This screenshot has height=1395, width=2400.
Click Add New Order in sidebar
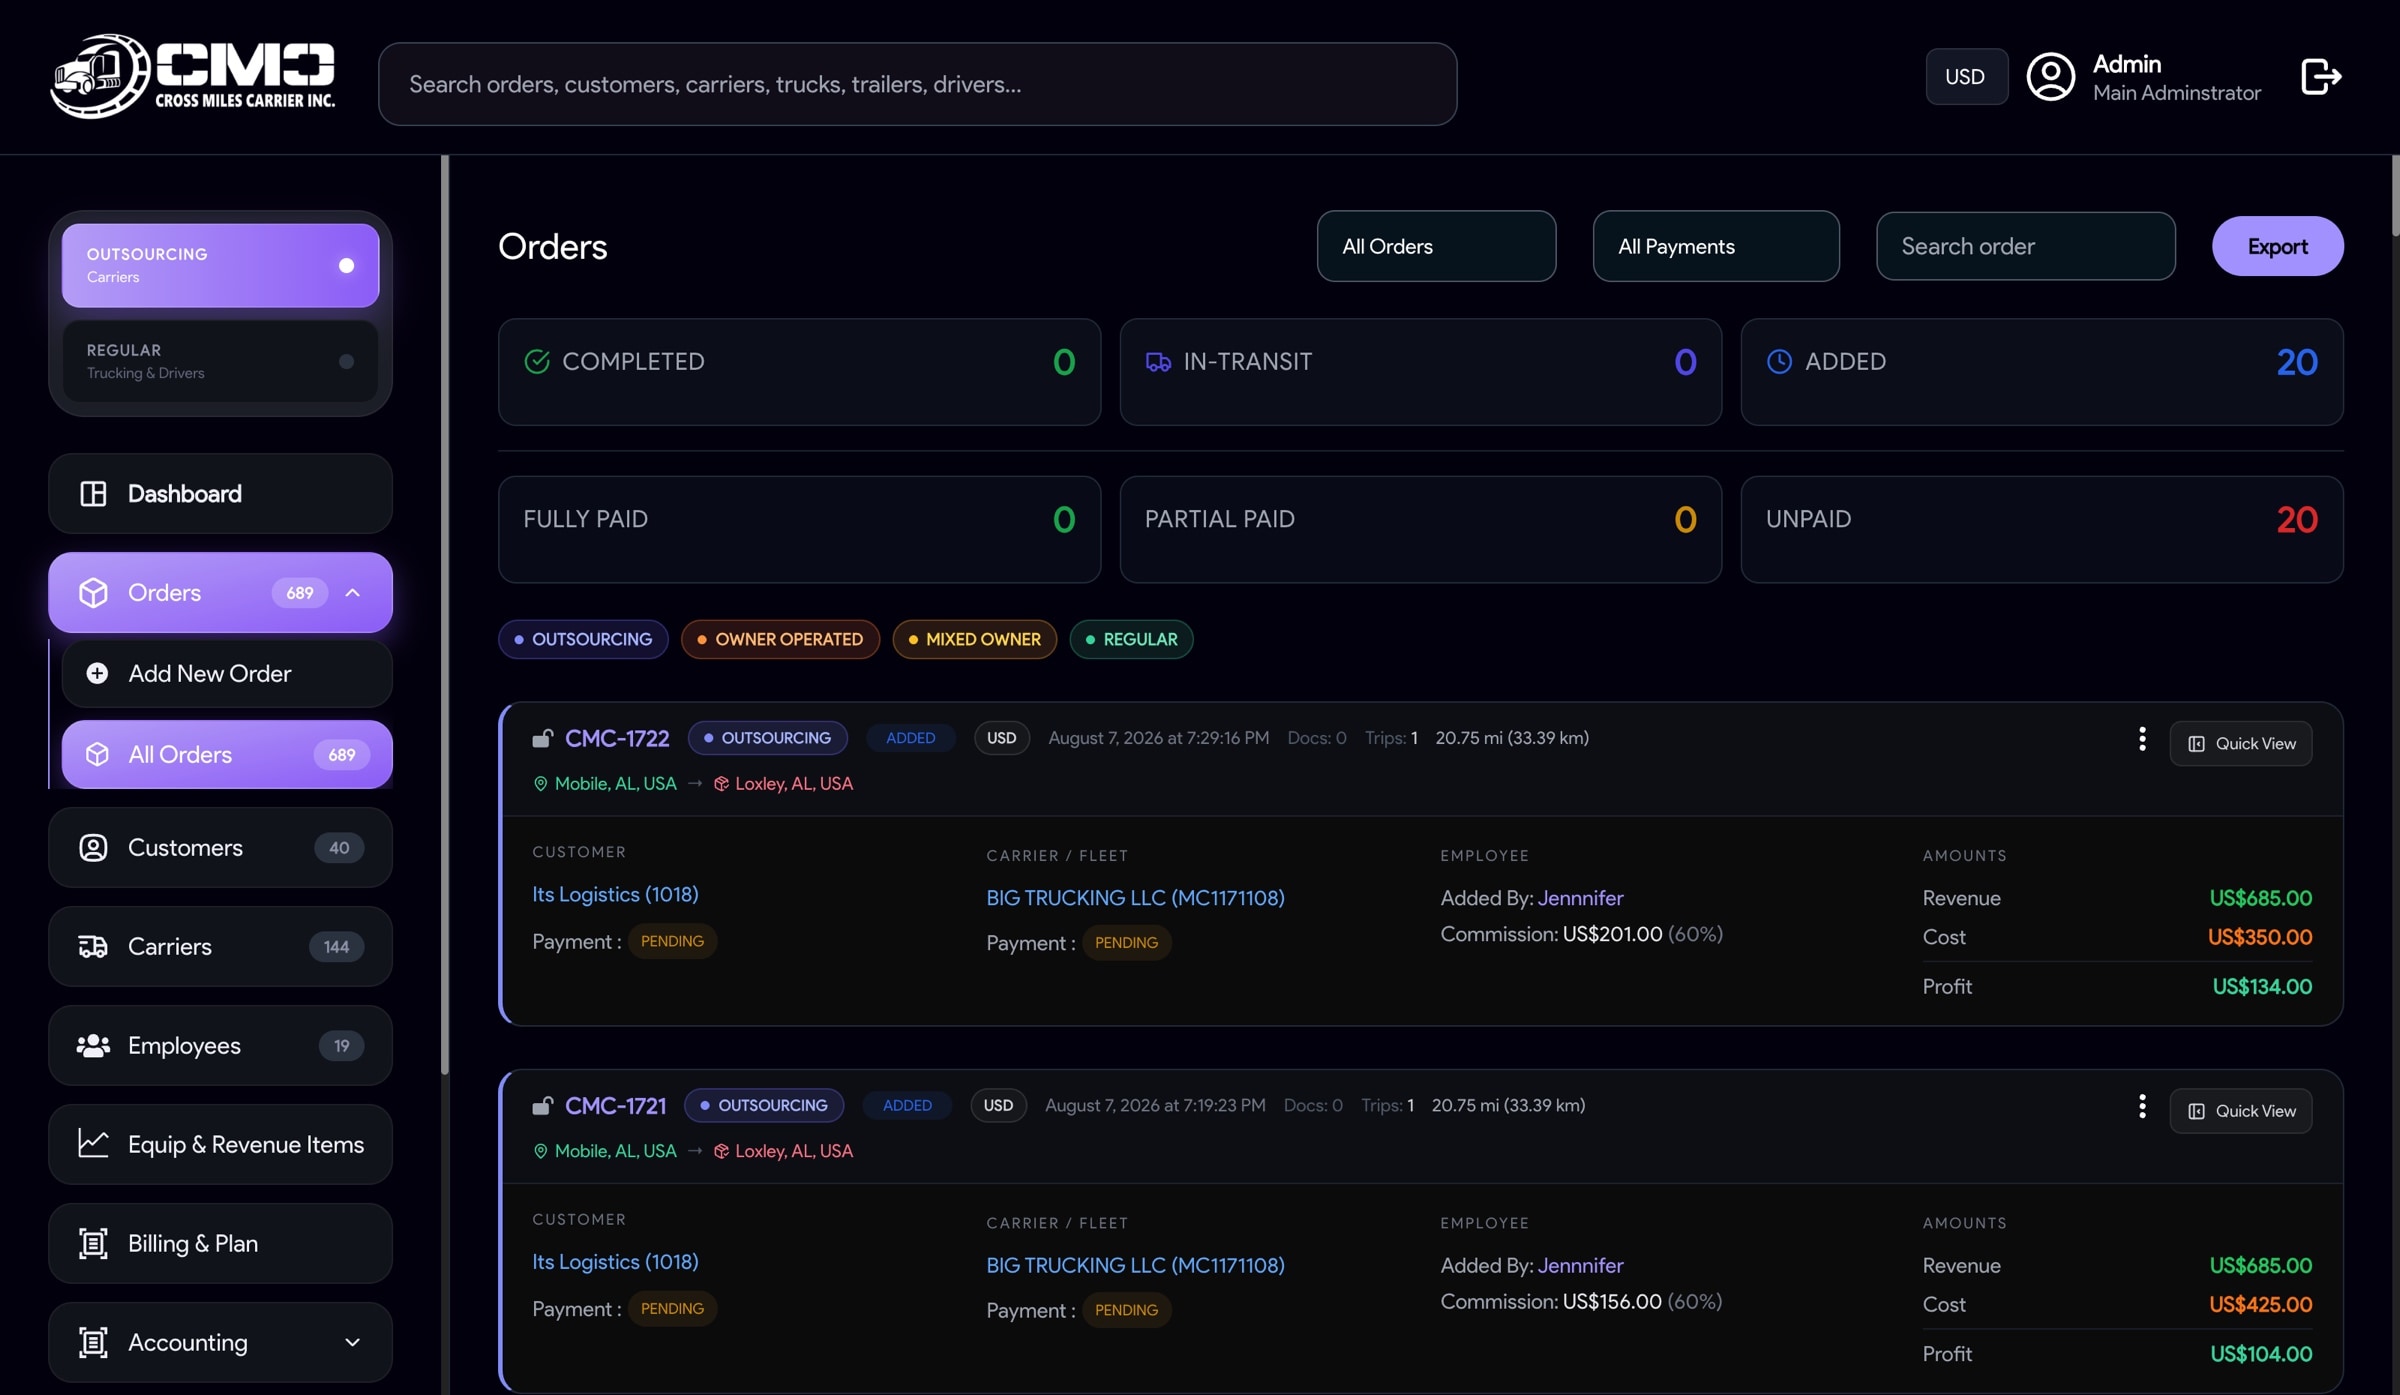pyautogui.click(x=226, y=674)
